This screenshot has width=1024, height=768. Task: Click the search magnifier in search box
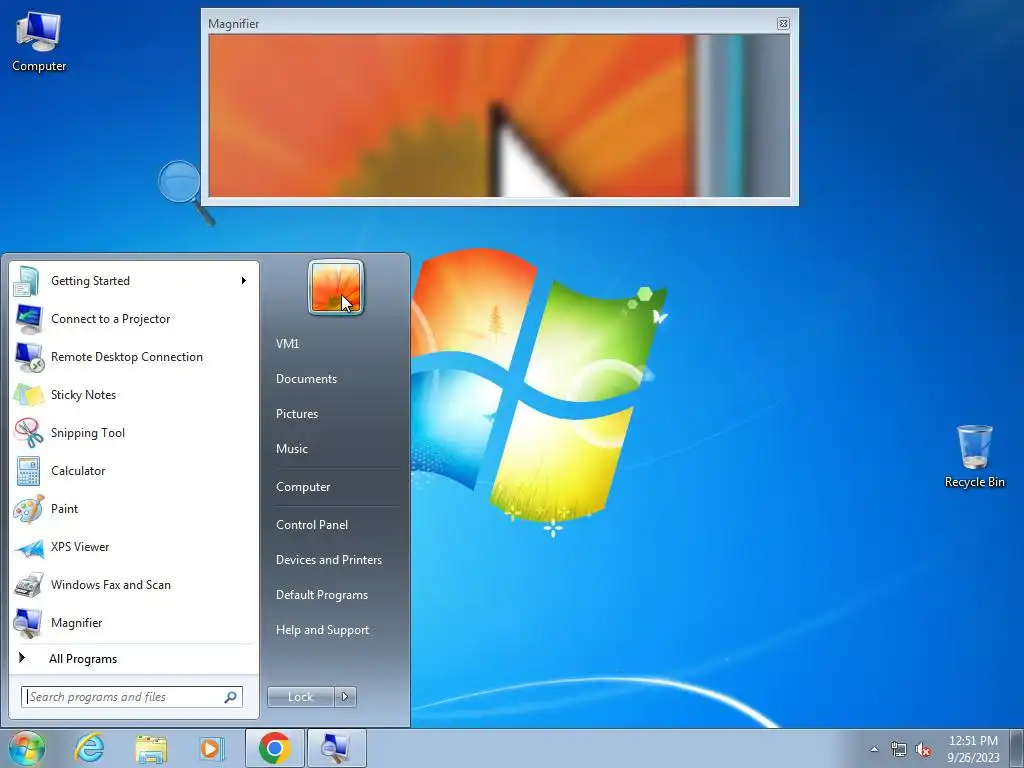coord(231,697)
